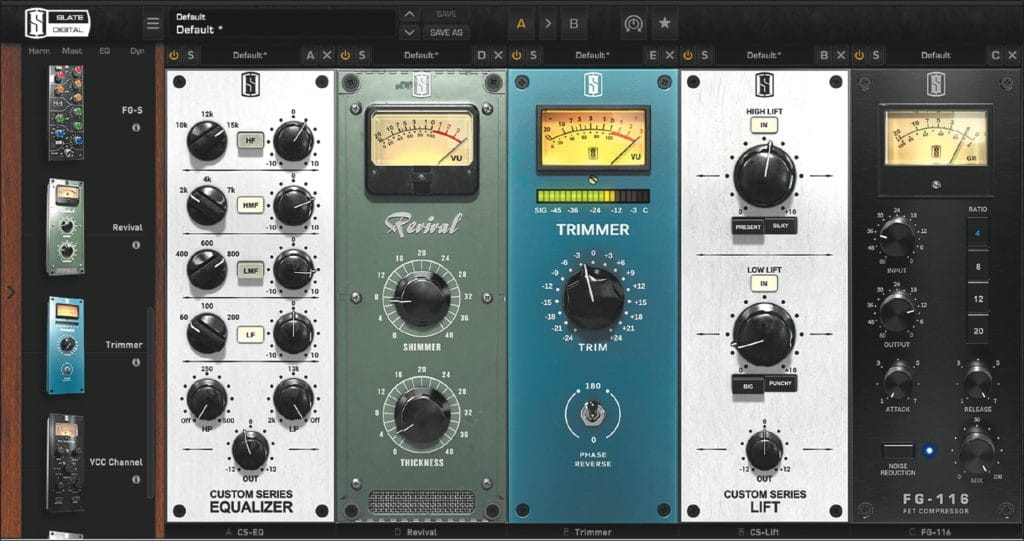Select the SILKY high lift mode

(780, 225)
